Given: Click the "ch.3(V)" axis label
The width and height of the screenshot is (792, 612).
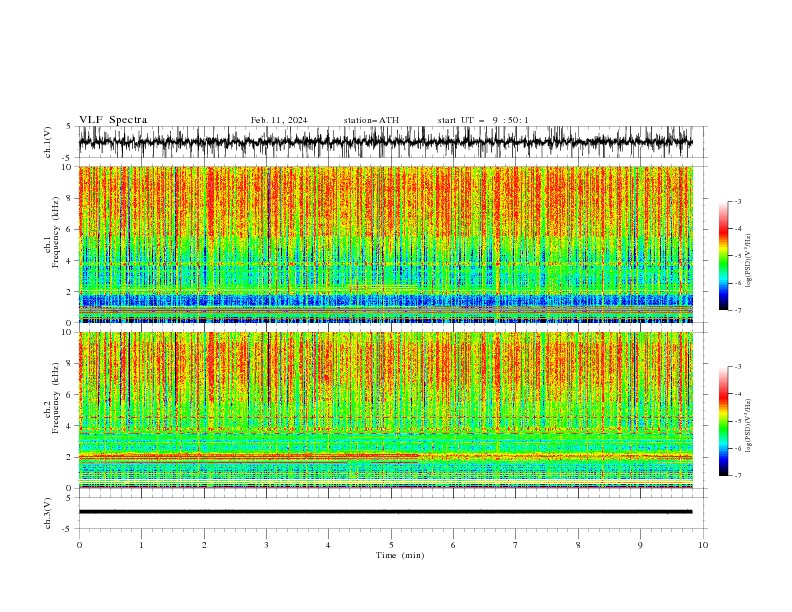Looking at the screenshot, I should pyautogui.click(x=48, y=513).
